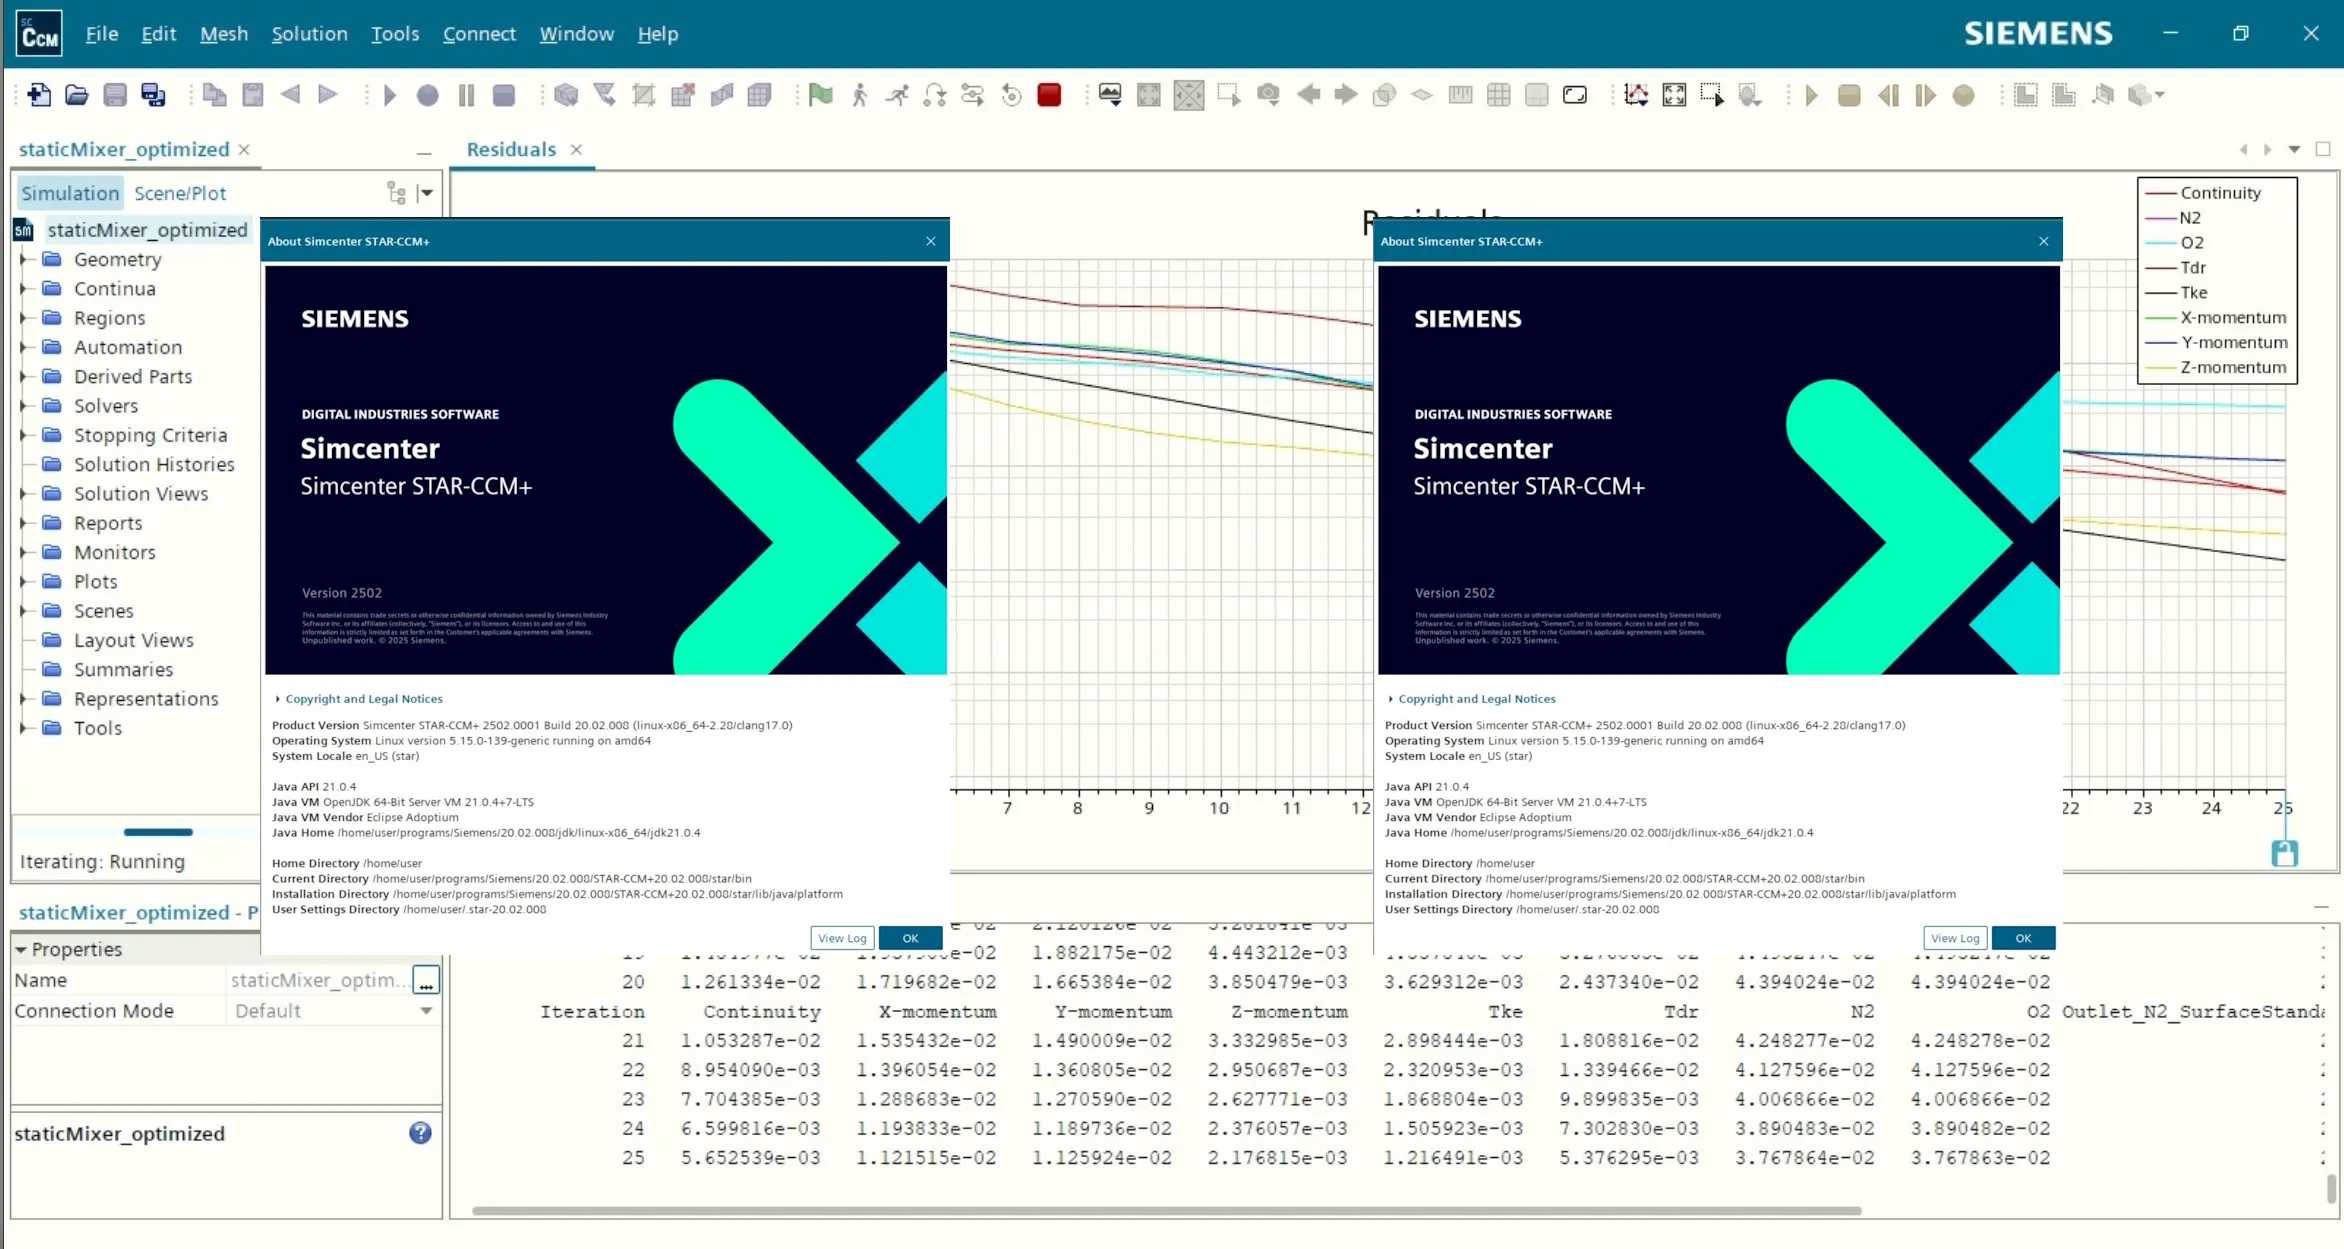Click the fit plot to view icon
Image resolution: width=2344 pixels, height=1249 pixels.
1675,95
